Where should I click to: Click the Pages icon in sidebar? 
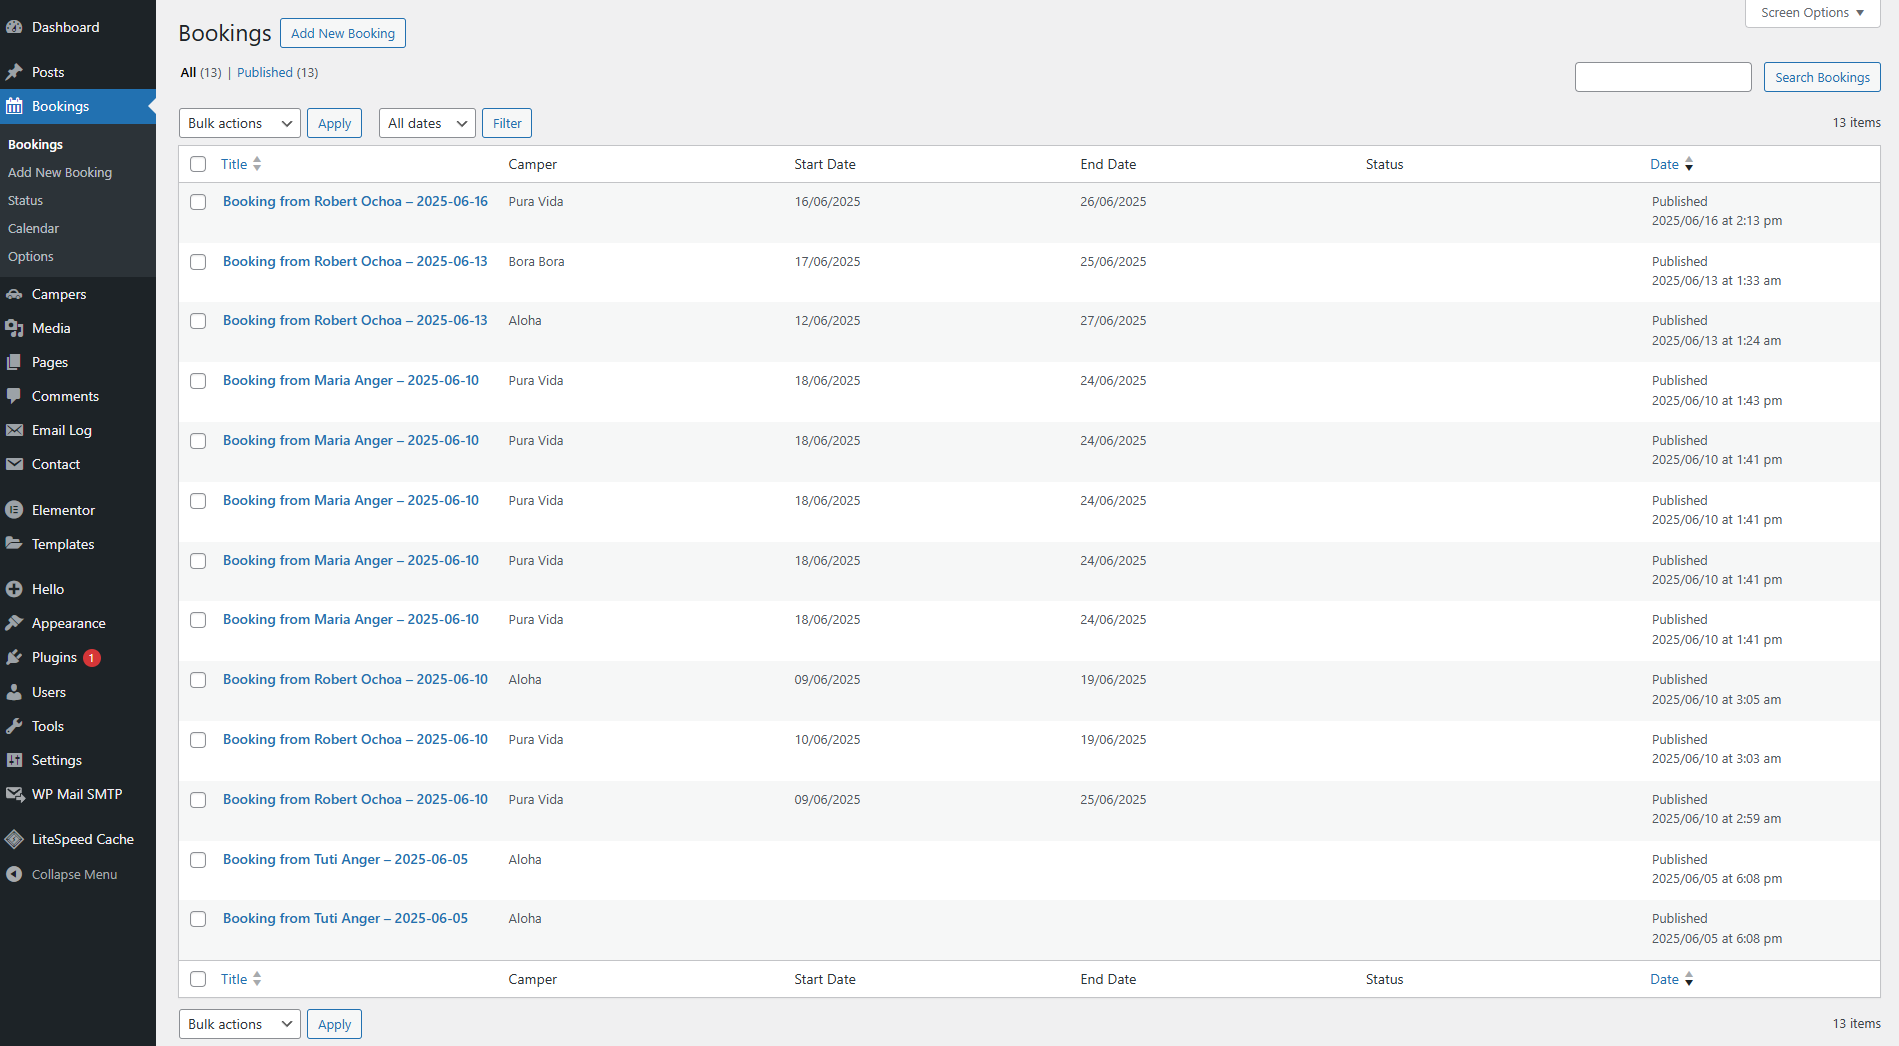point(14,362)
